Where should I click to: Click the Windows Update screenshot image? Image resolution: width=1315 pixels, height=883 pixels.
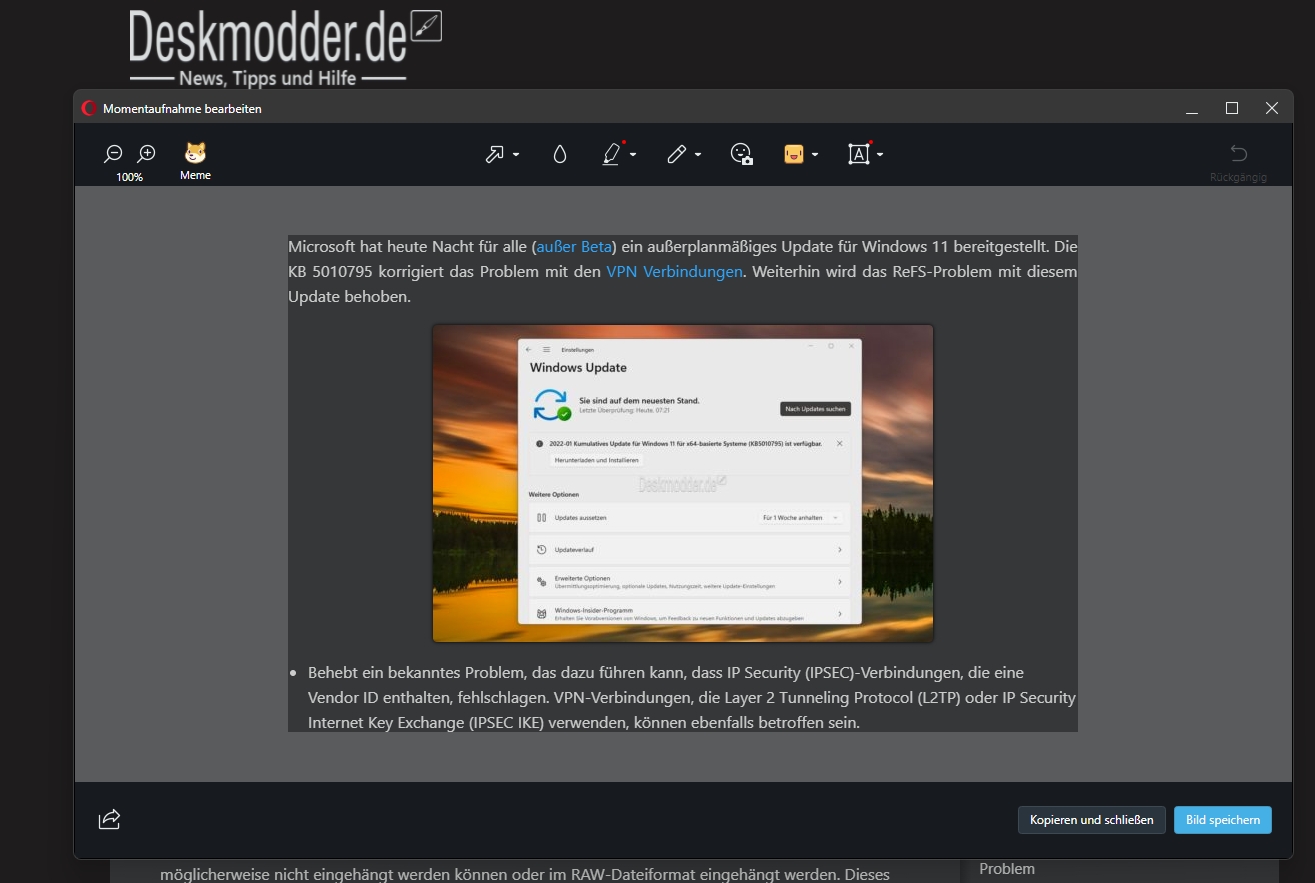click(683, 483)
